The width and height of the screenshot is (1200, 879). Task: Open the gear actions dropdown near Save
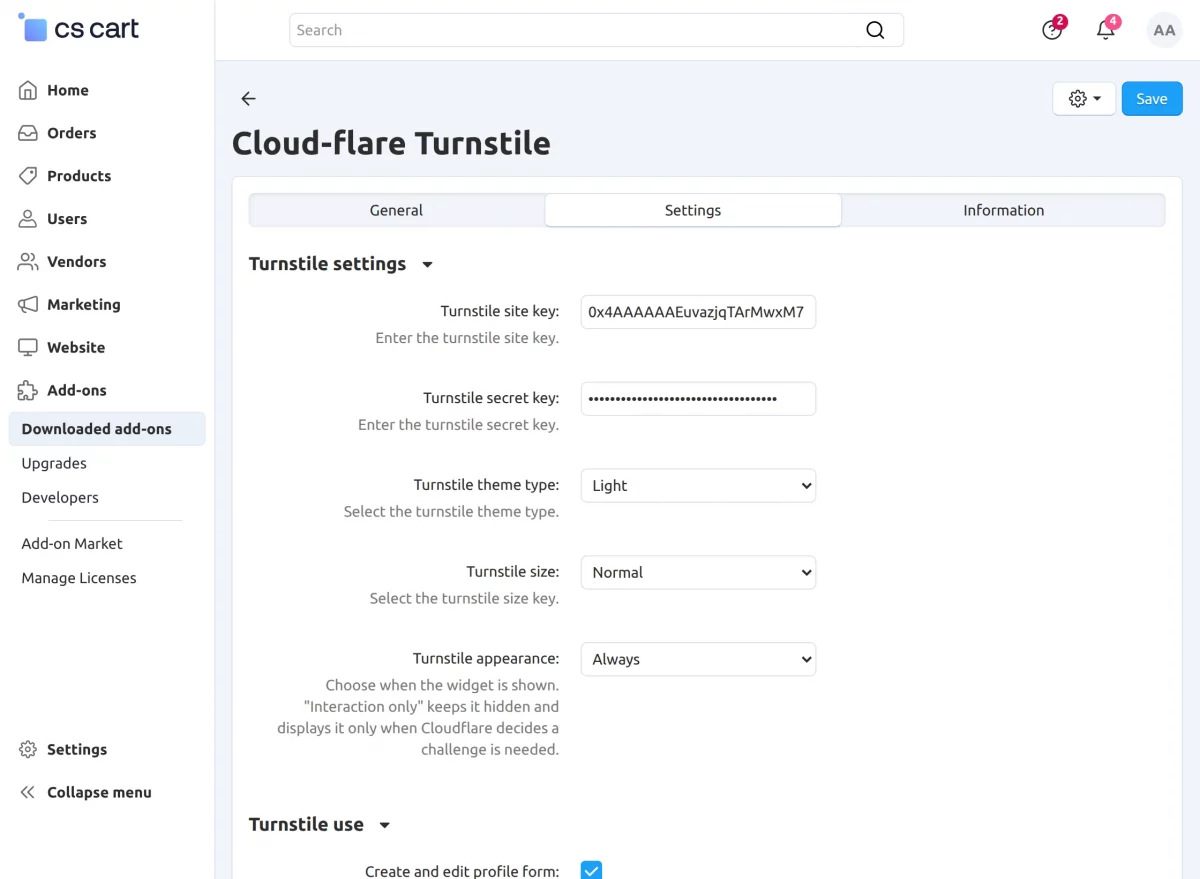click(x=1084, y=99)
